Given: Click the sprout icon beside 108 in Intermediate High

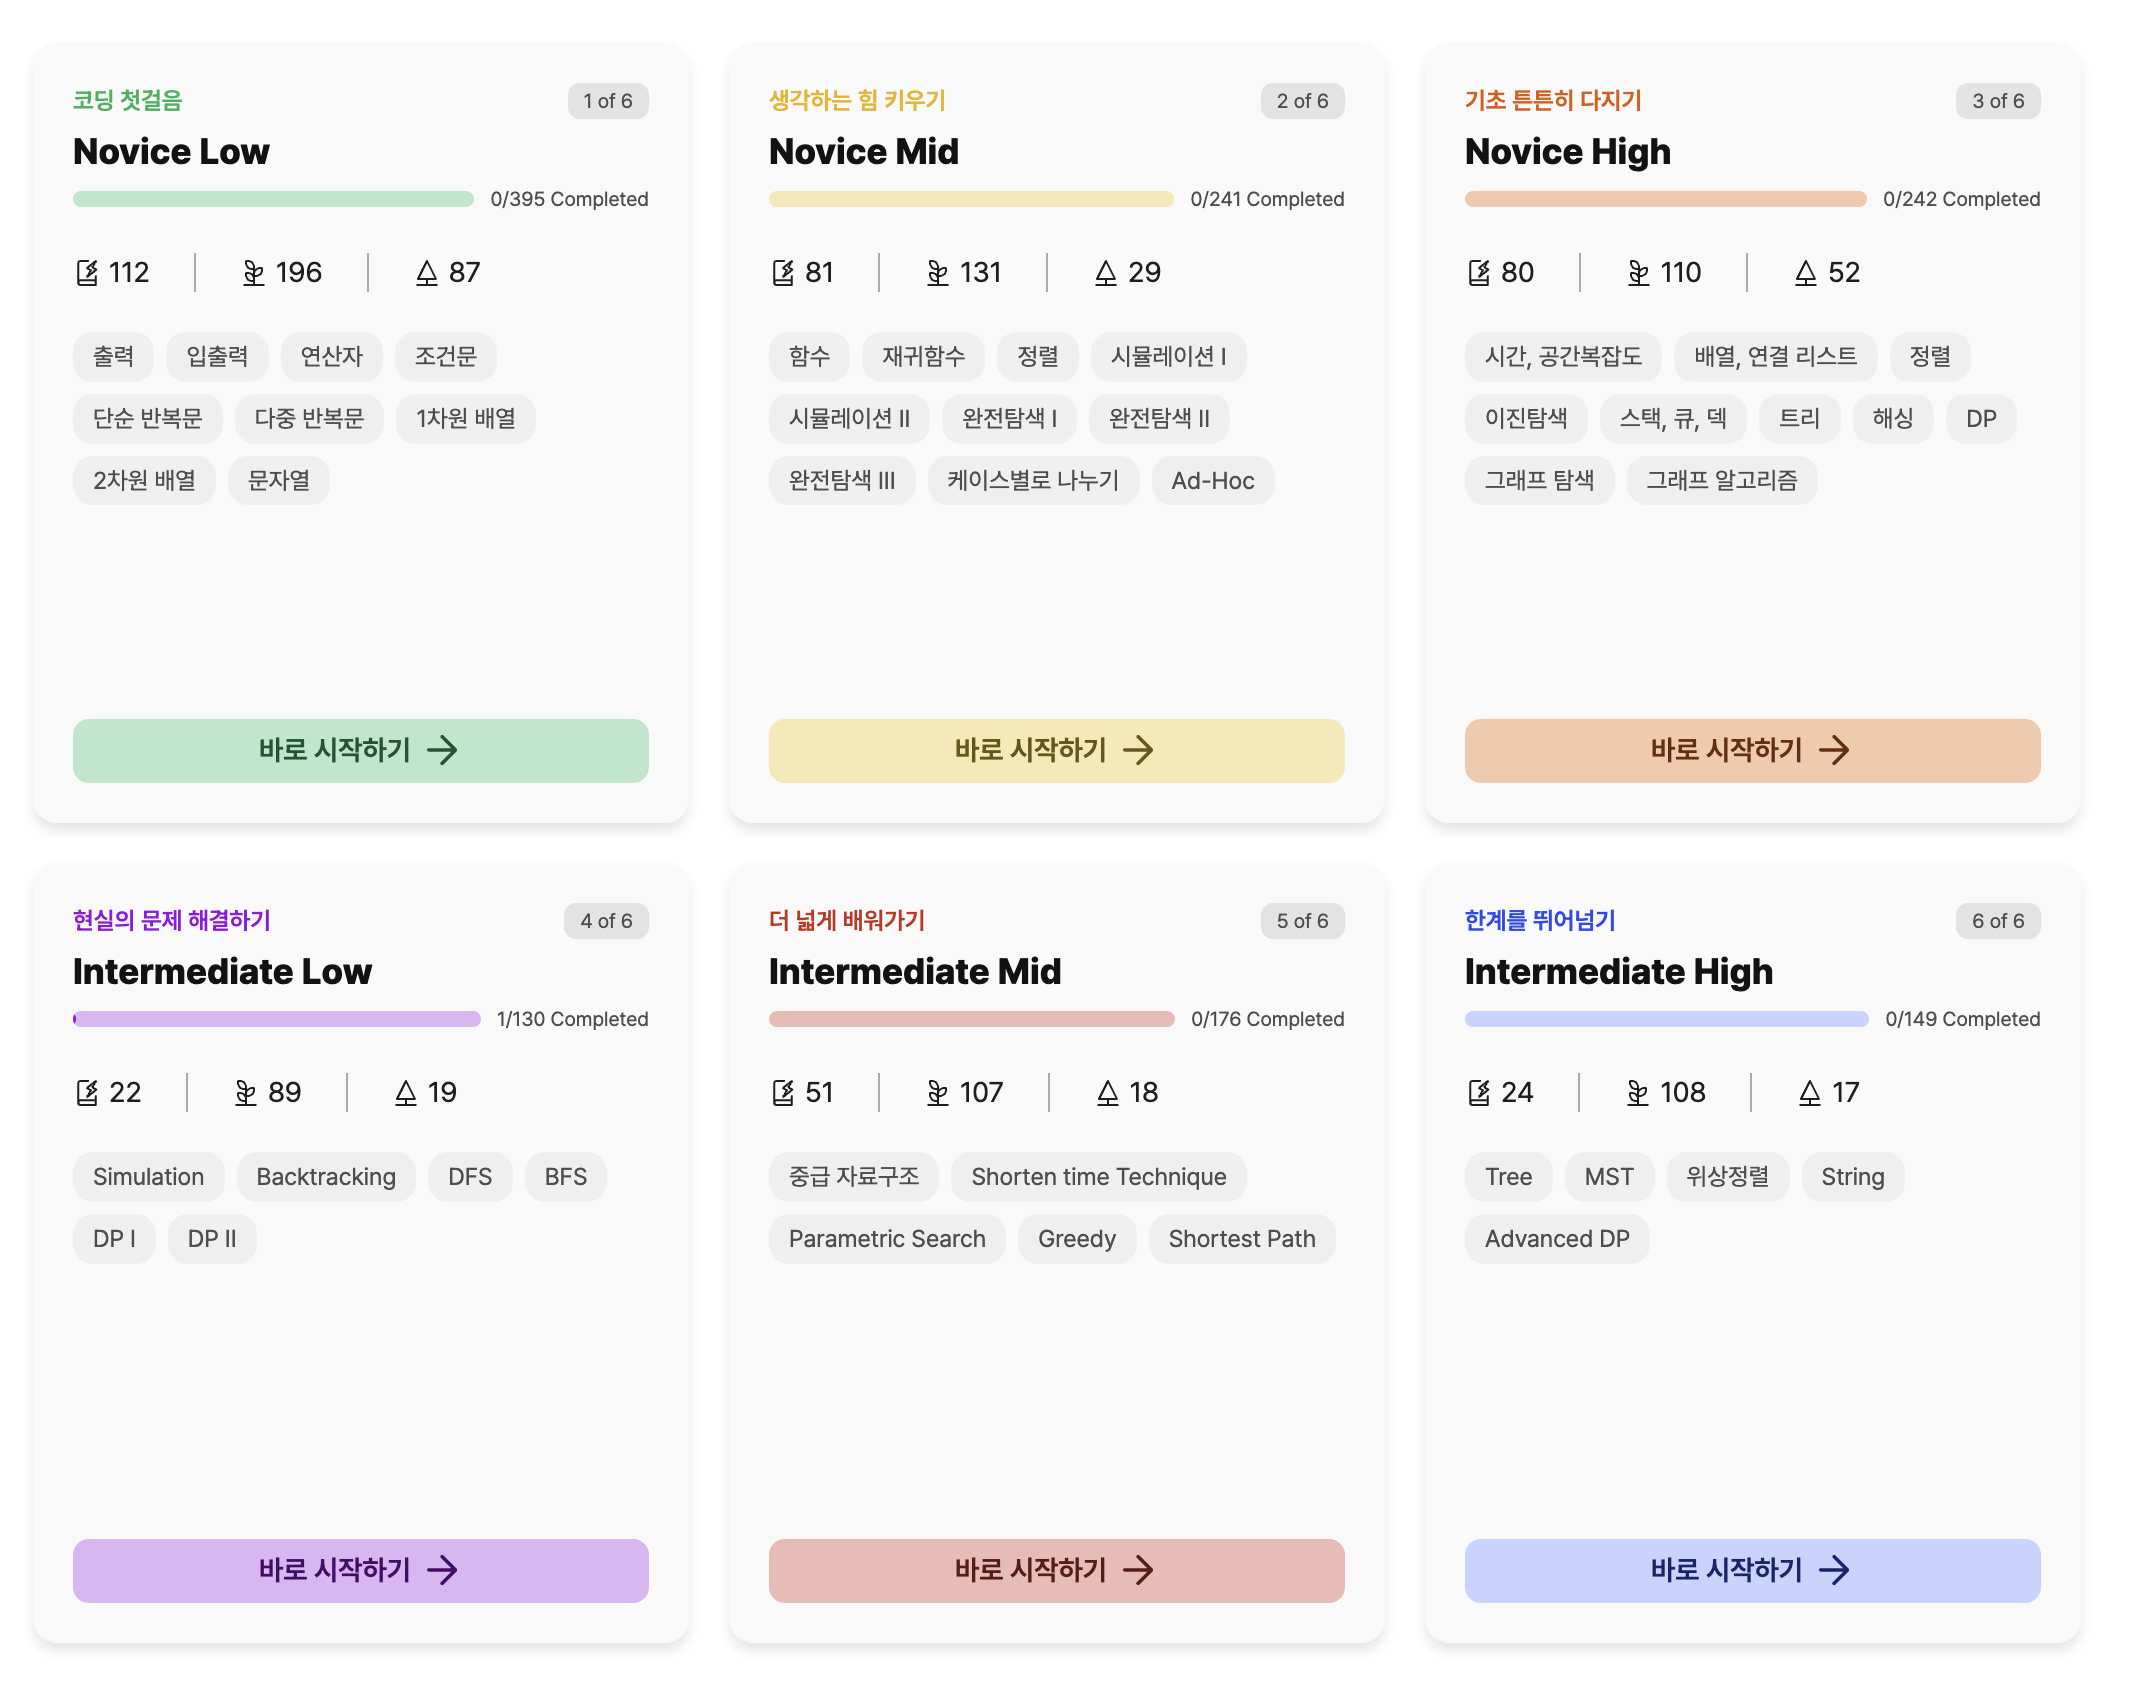Looking at the screenshot, I should tap(1638, 1093).
